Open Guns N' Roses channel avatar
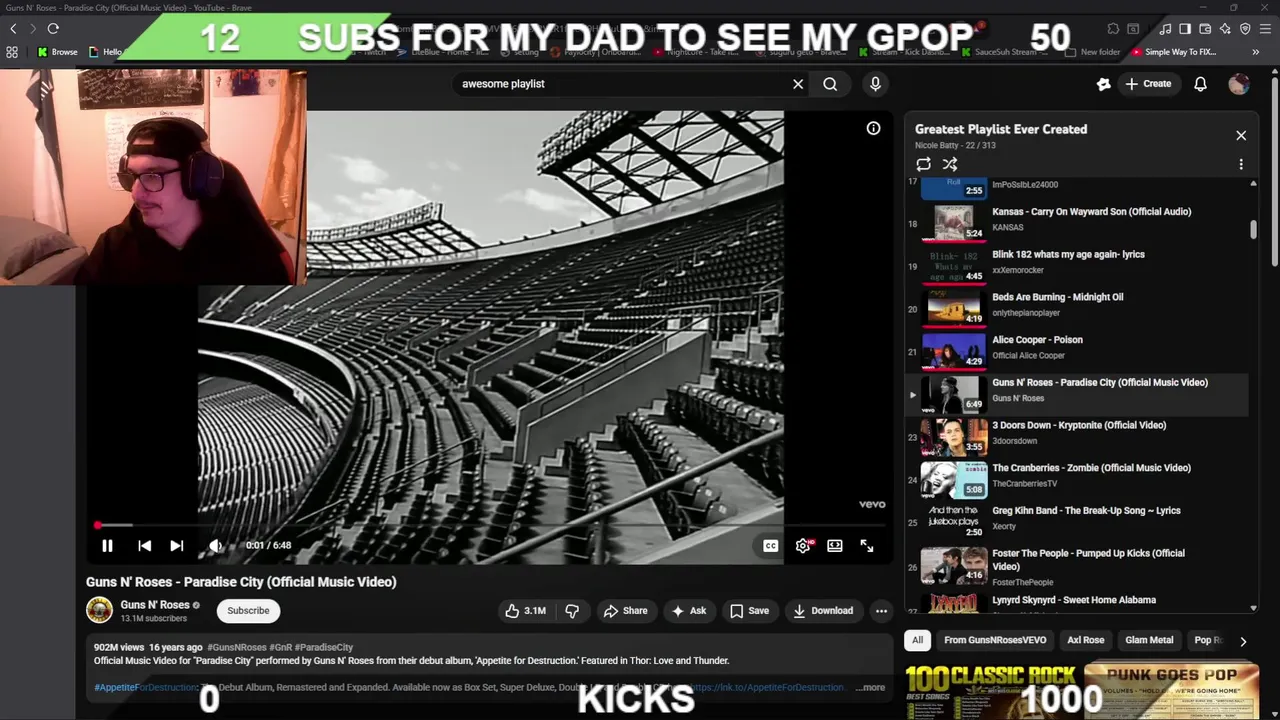Screen dimensions: 1280x720 pos(99,610)
